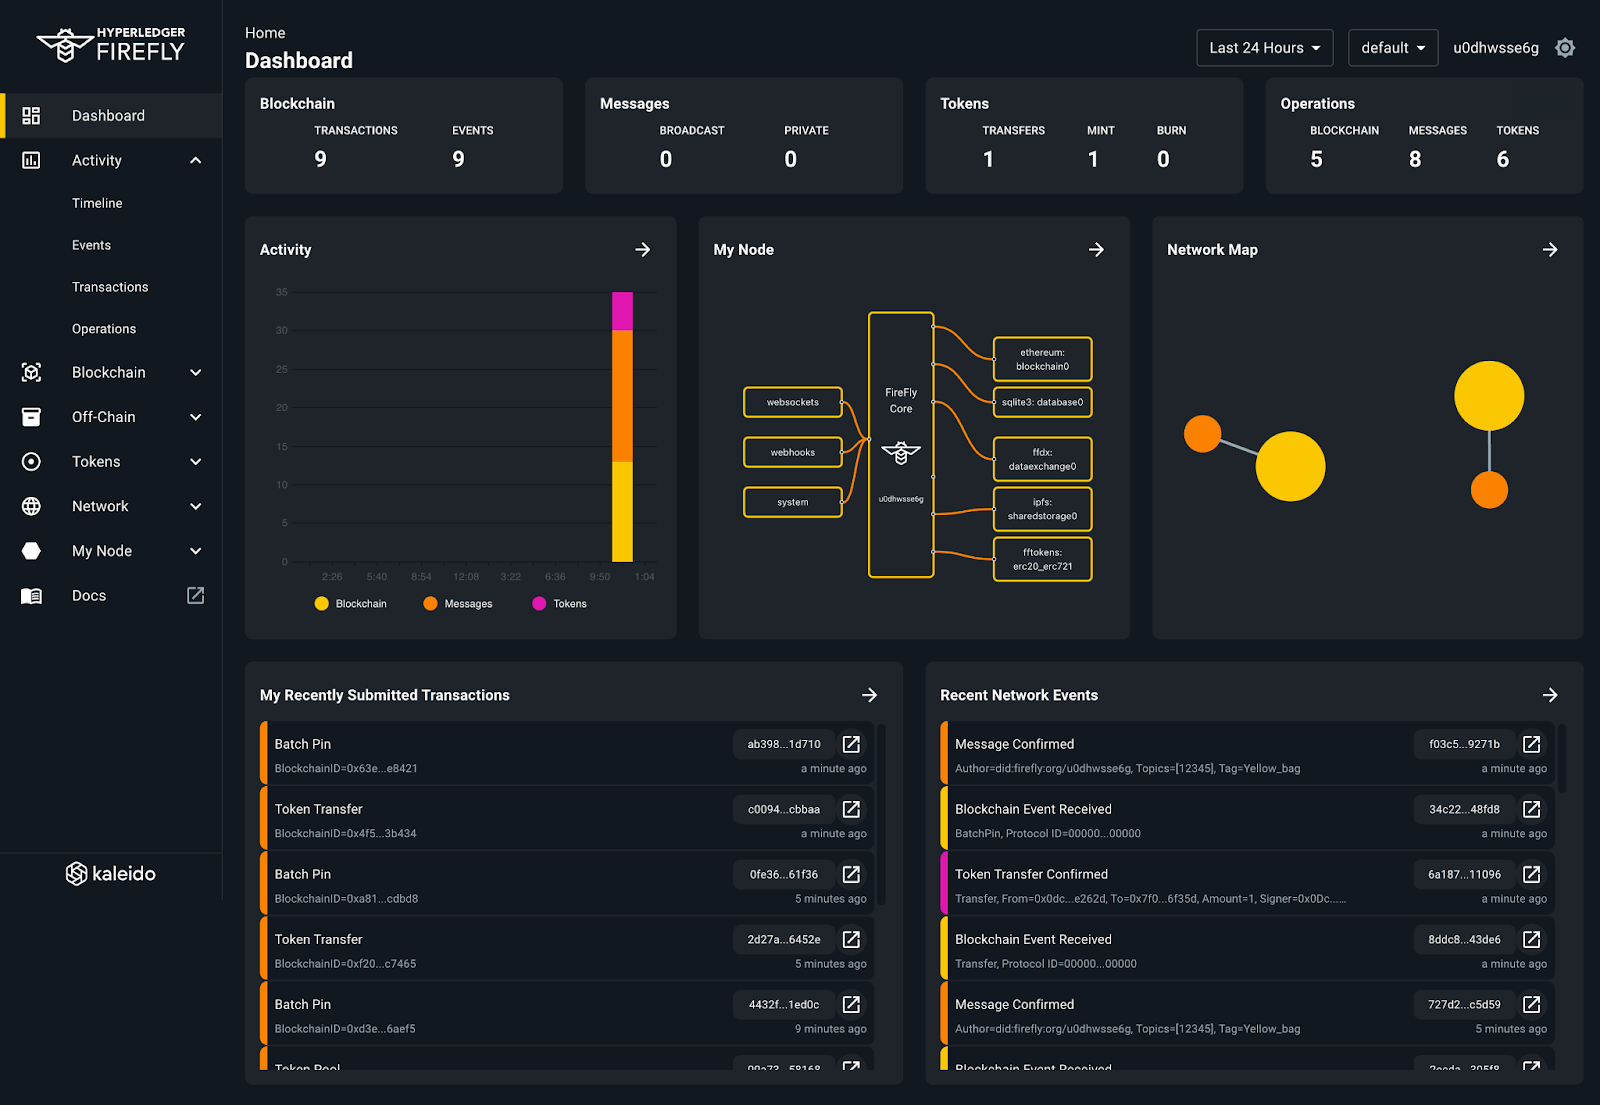Hide Tokens data via its legend toggle
The width and height of the screenshot is (1600, 1105).
click(x=559, y=603)
